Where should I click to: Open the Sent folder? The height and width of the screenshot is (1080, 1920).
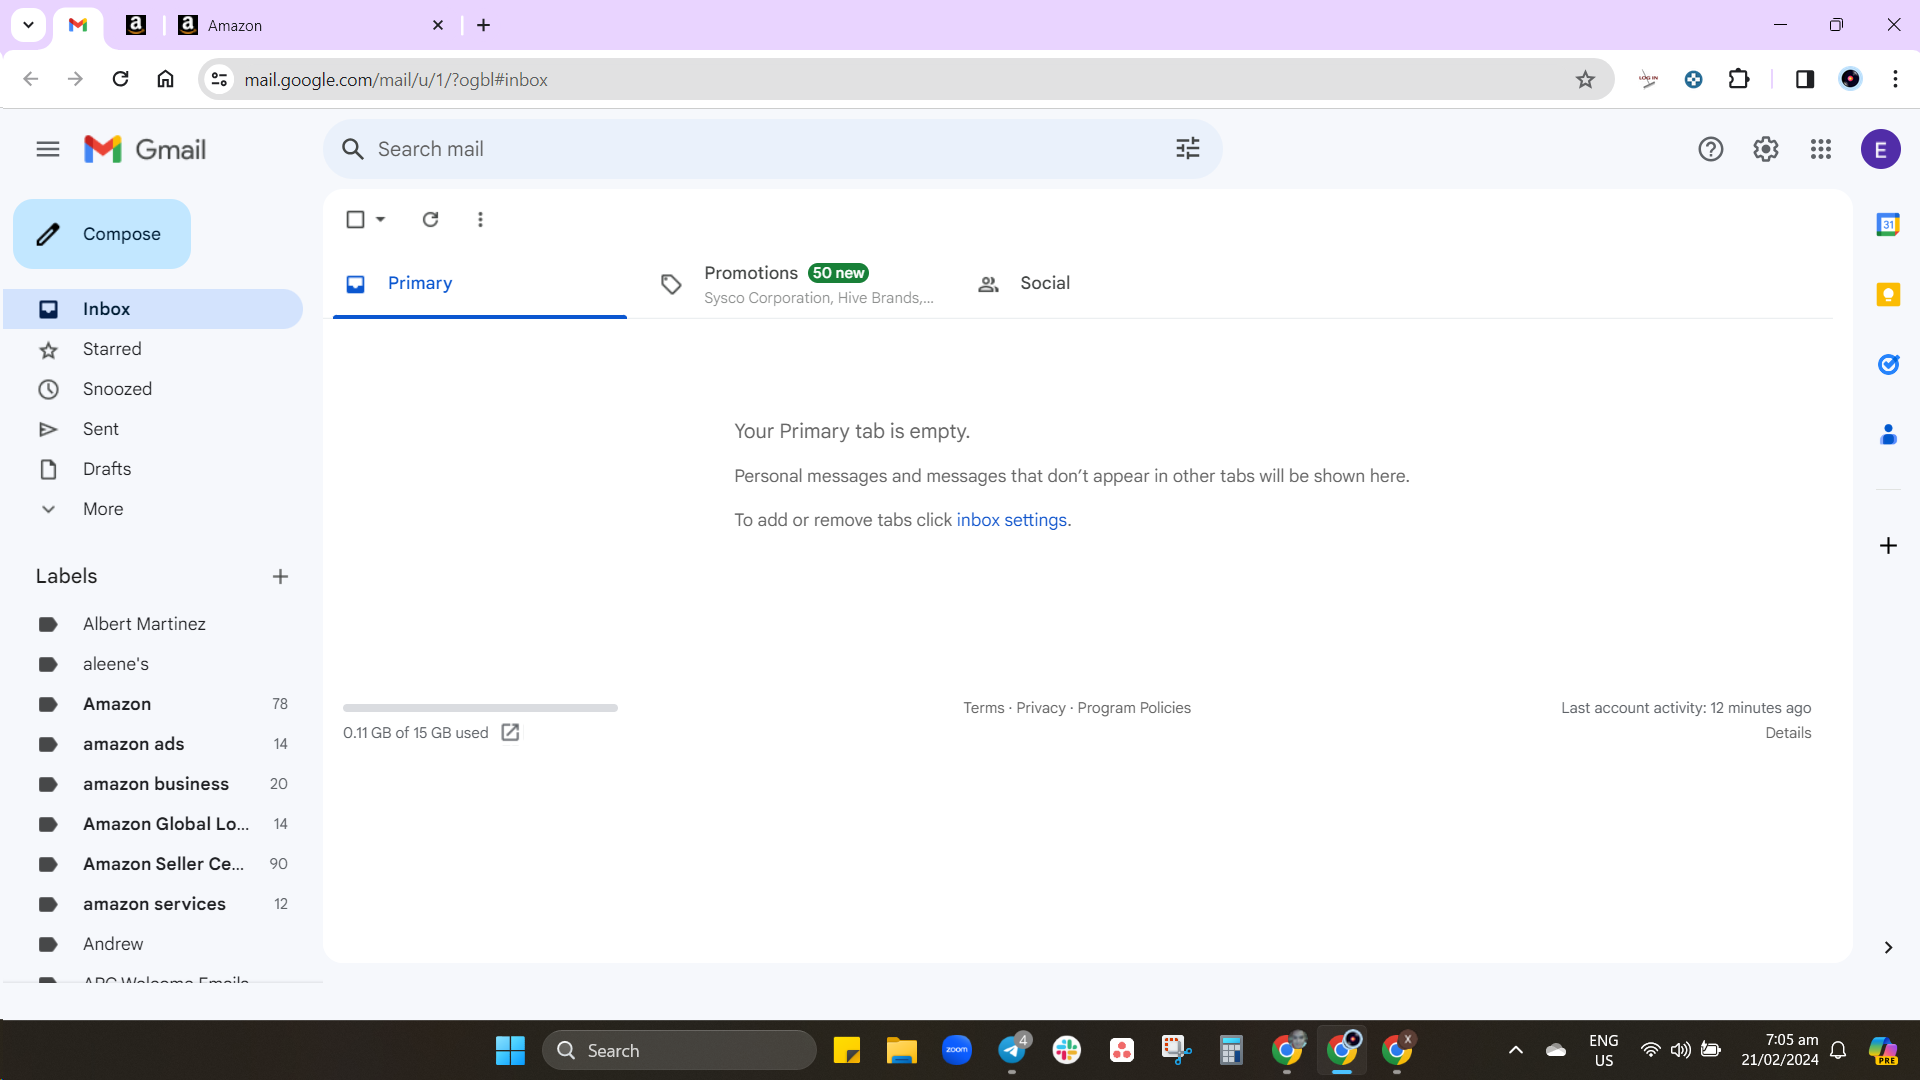[152, 429]
